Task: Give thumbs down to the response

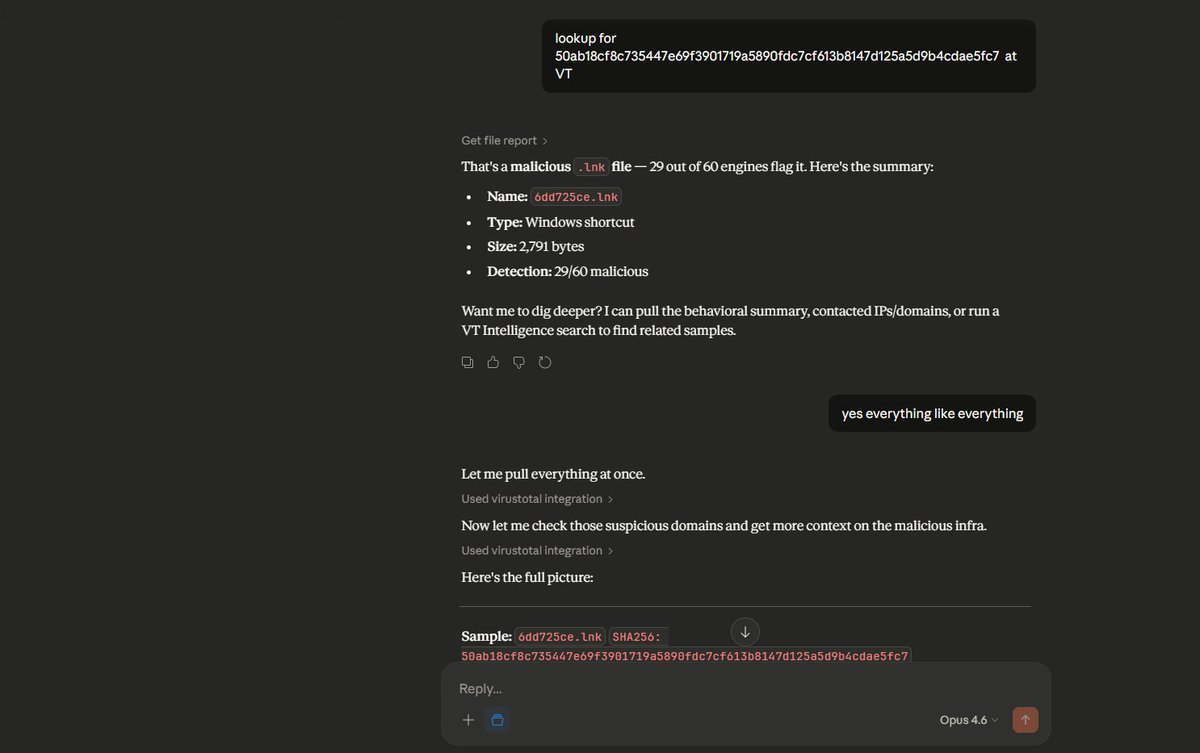Action: (x=519, y=362)
